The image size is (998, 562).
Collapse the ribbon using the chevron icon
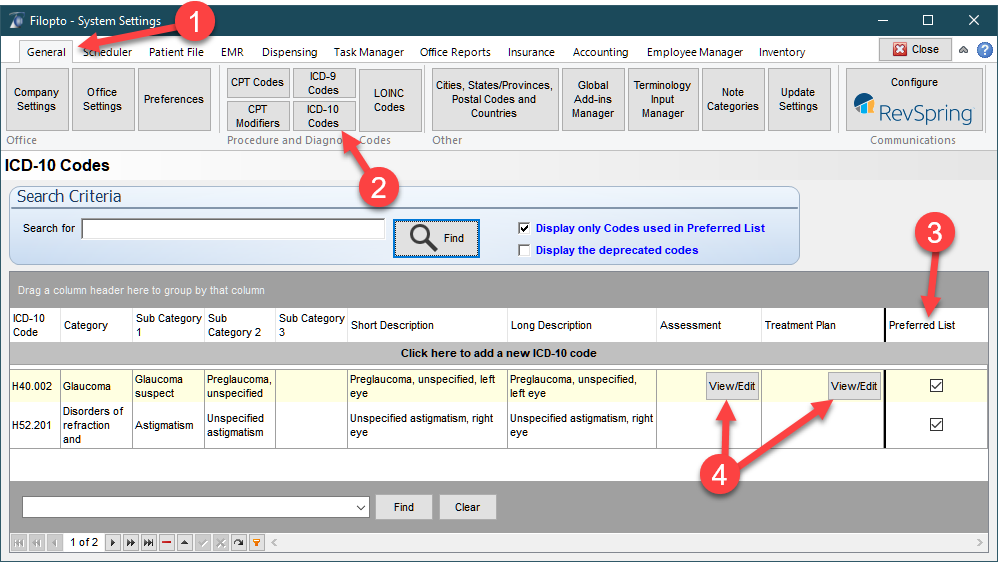[x=963, y=50]
